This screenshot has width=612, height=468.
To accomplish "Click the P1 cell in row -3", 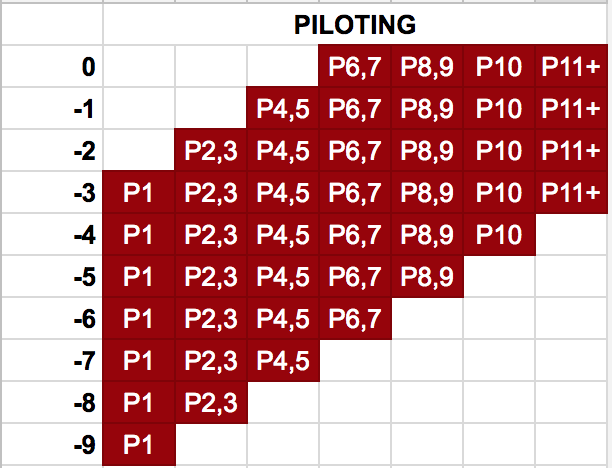I will (x=139, y=193).
